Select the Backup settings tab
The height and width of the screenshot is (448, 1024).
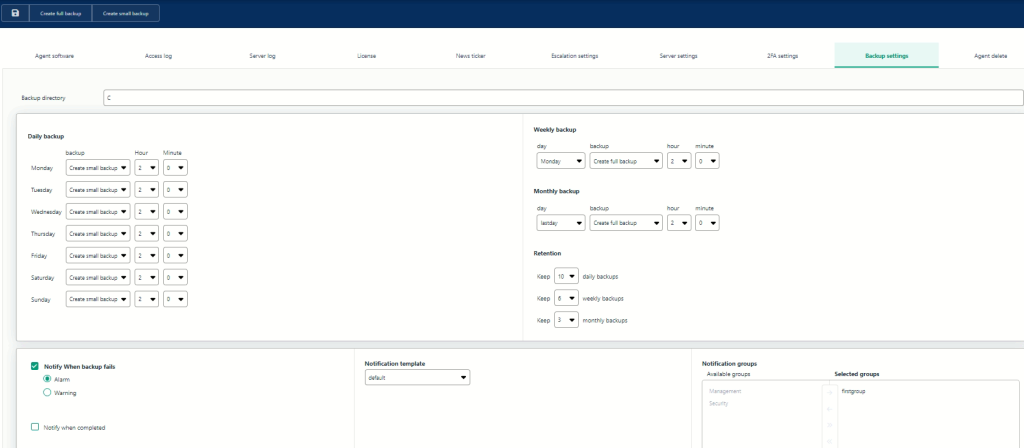[x=886, y=56]
